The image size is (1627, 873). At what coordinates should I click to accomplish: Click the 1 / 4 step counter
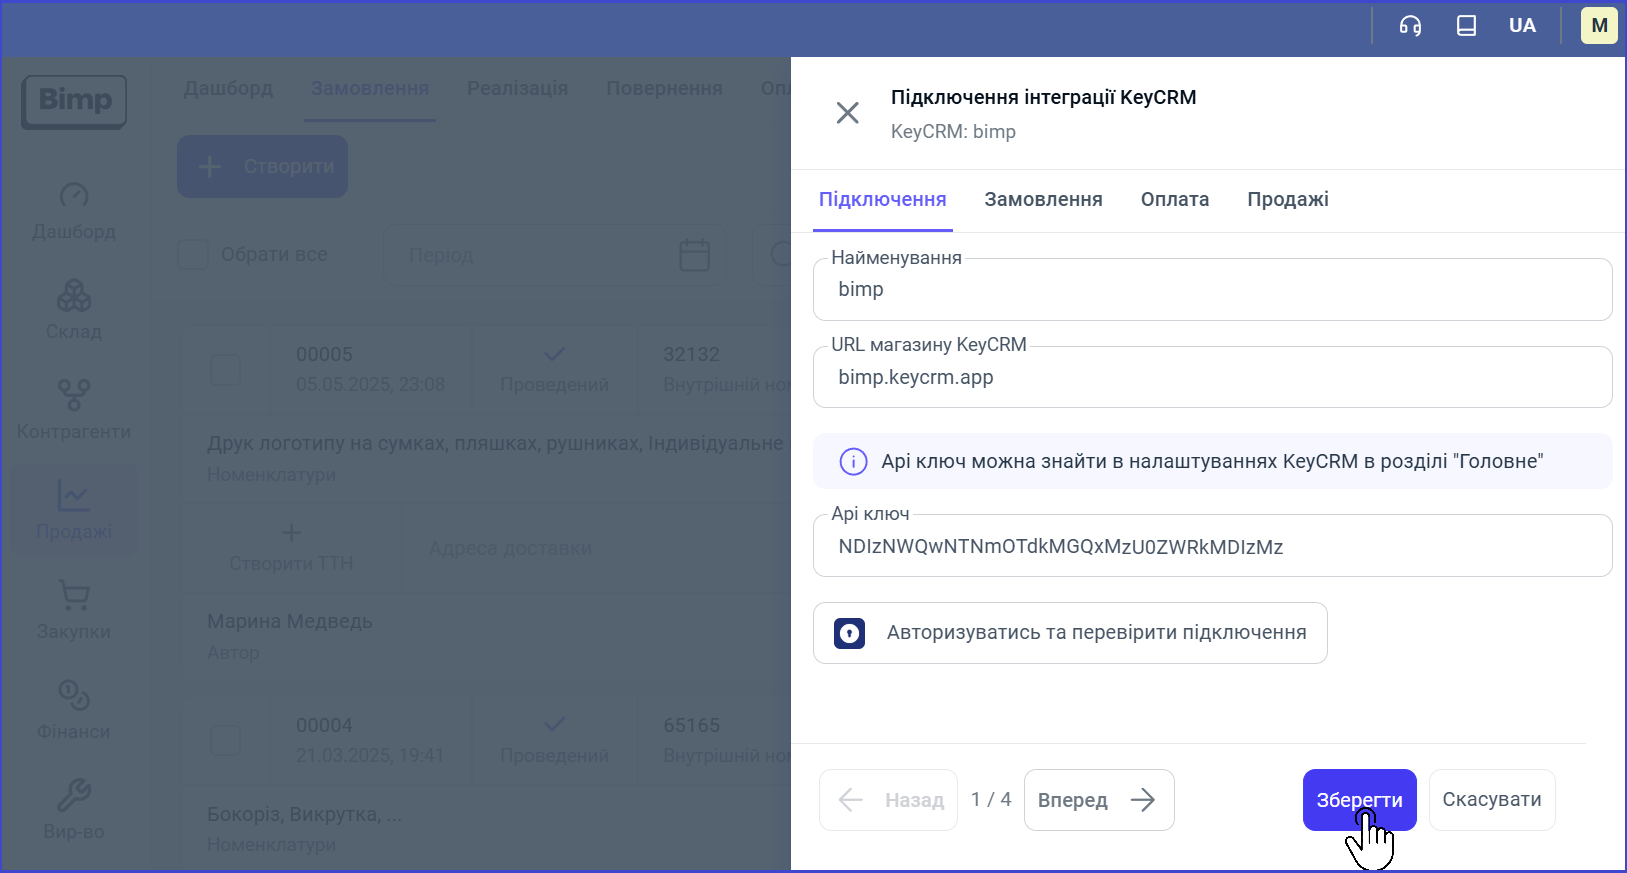(991, 800)
